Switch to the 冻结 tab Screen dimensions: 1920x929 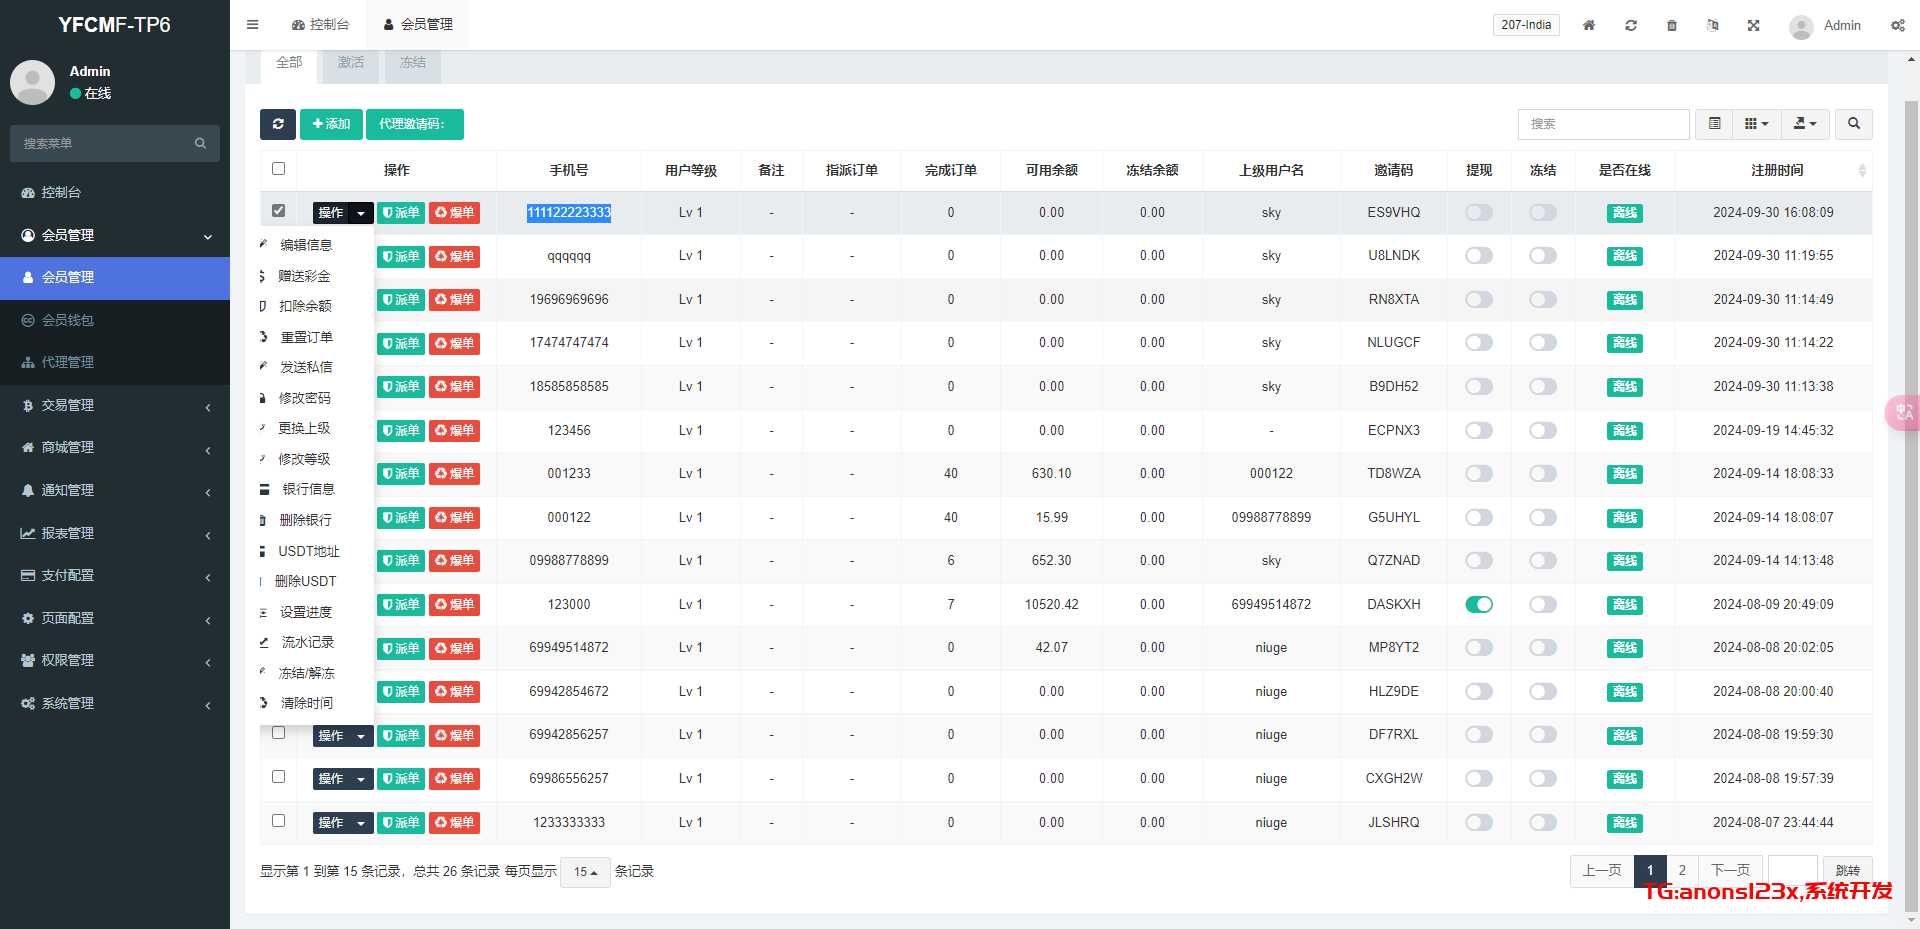point(412,63)
